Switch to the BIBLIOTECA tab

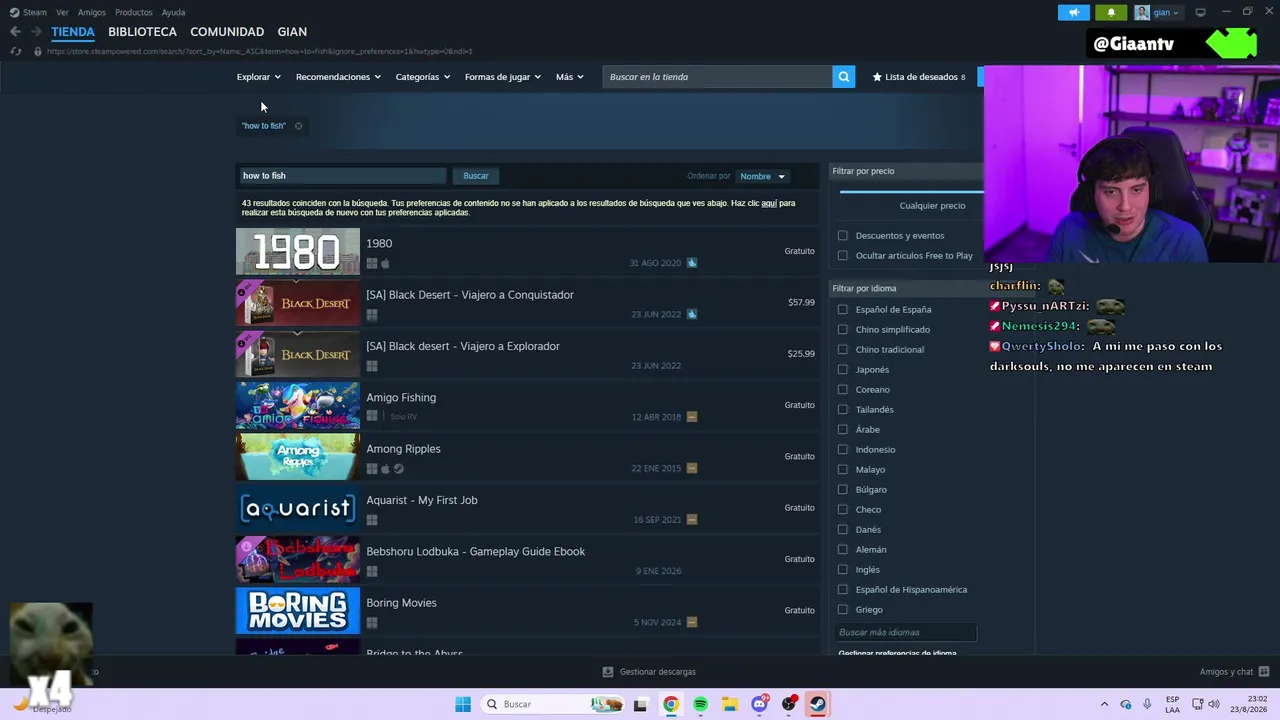pos(142,32)
